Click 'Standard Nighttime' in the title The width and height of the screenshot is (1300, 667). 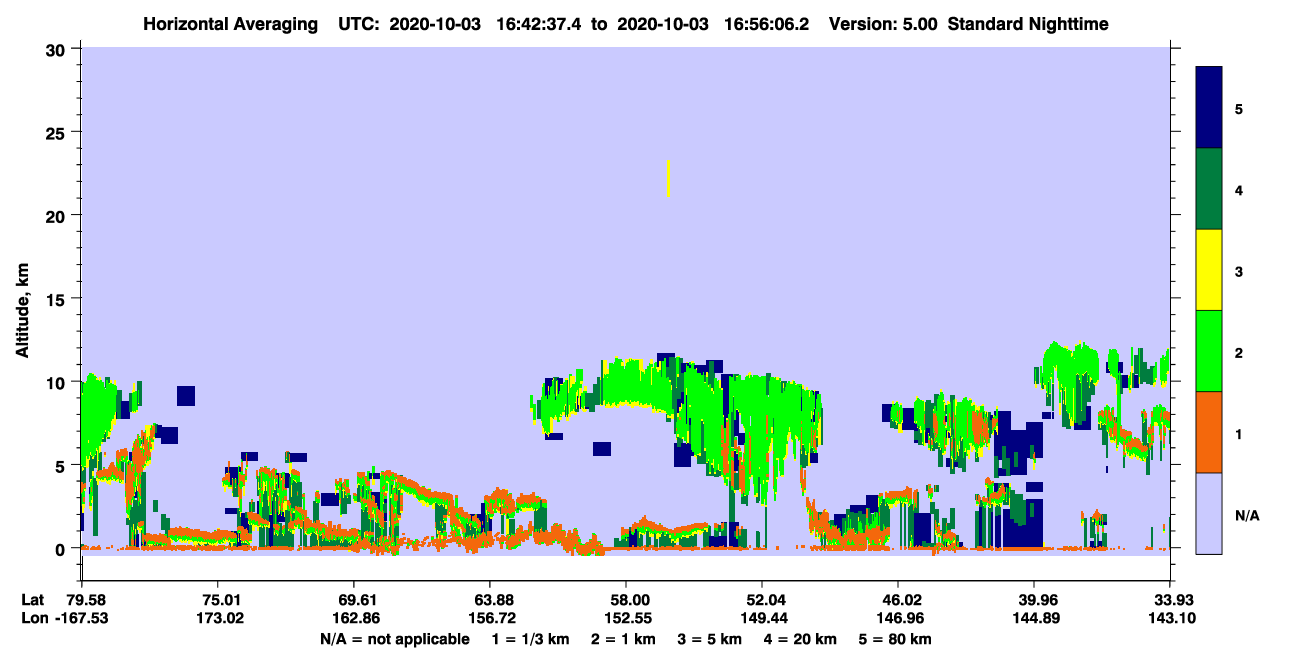click(x=1028, y=24)
